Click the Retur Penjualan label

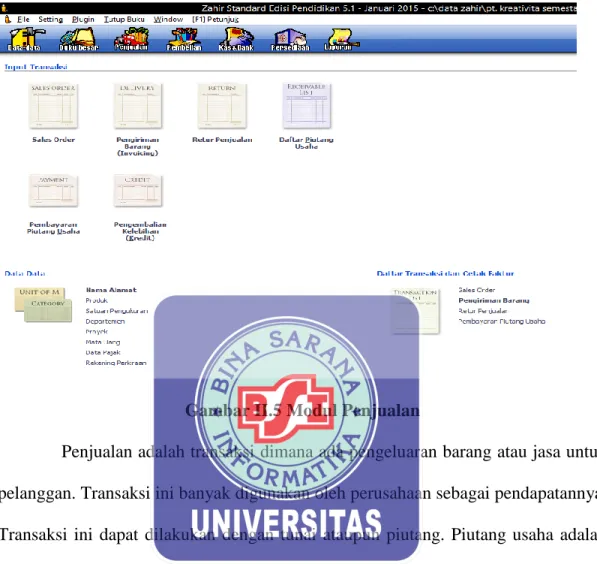(222, 139)
